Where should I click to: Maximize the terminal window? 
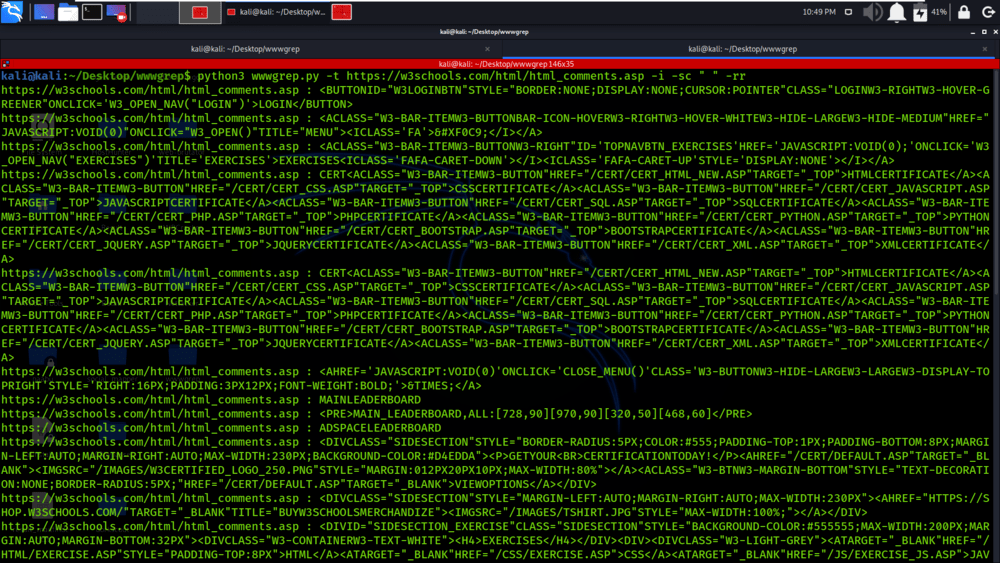[984, 32]
